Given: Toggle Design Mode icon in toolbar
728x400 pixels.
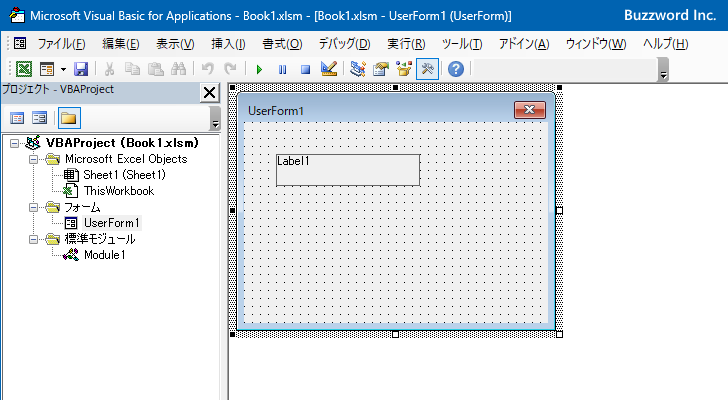Looking at the screenshot, I should click(x=328, y=69).
